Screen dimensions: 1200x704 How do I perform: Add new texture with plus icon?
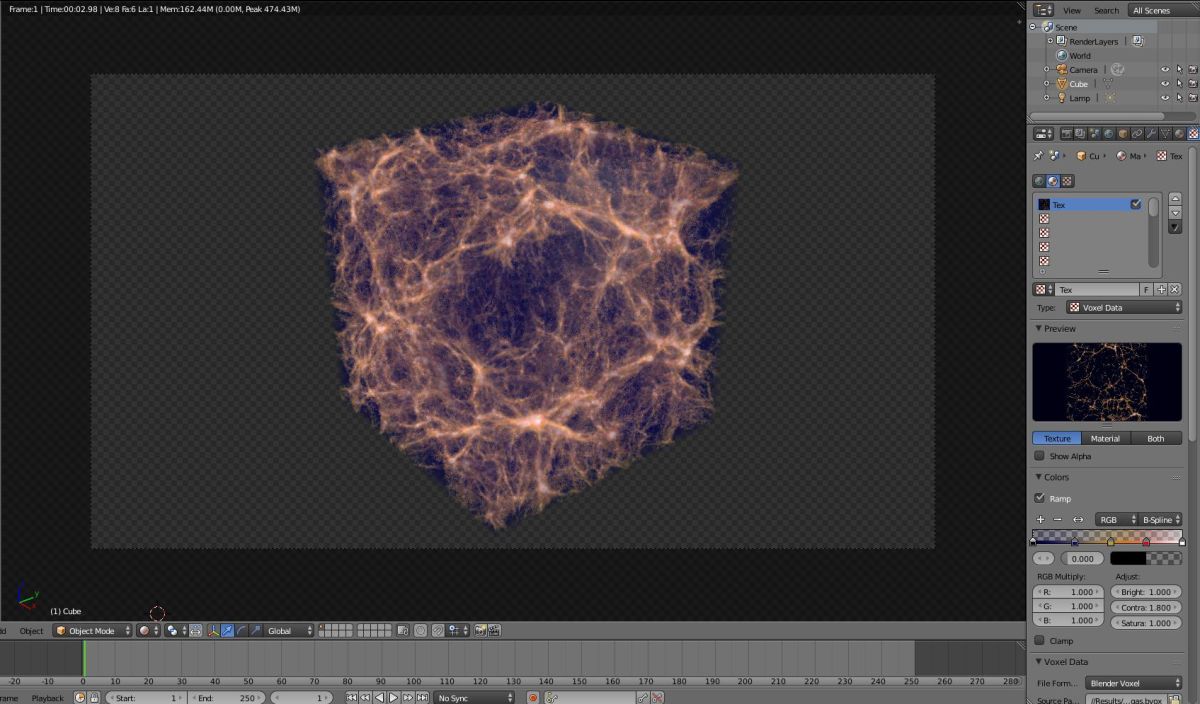[x=1161, y=289]
